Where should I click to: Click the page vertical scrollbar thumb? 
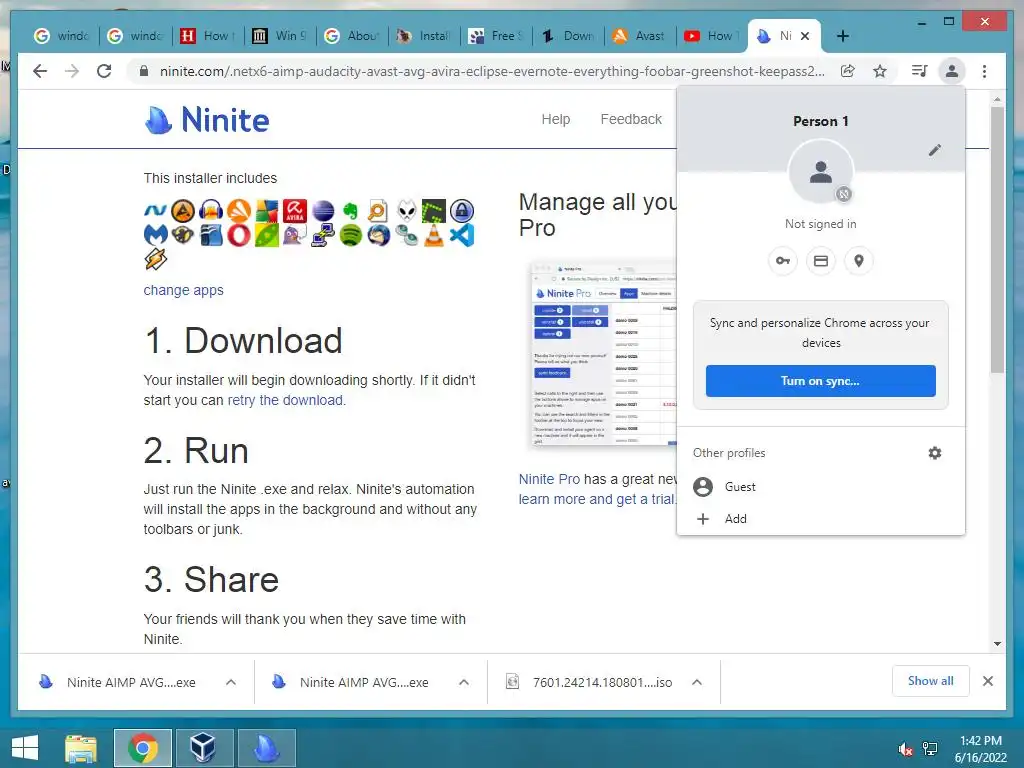[x=997, y=240]
